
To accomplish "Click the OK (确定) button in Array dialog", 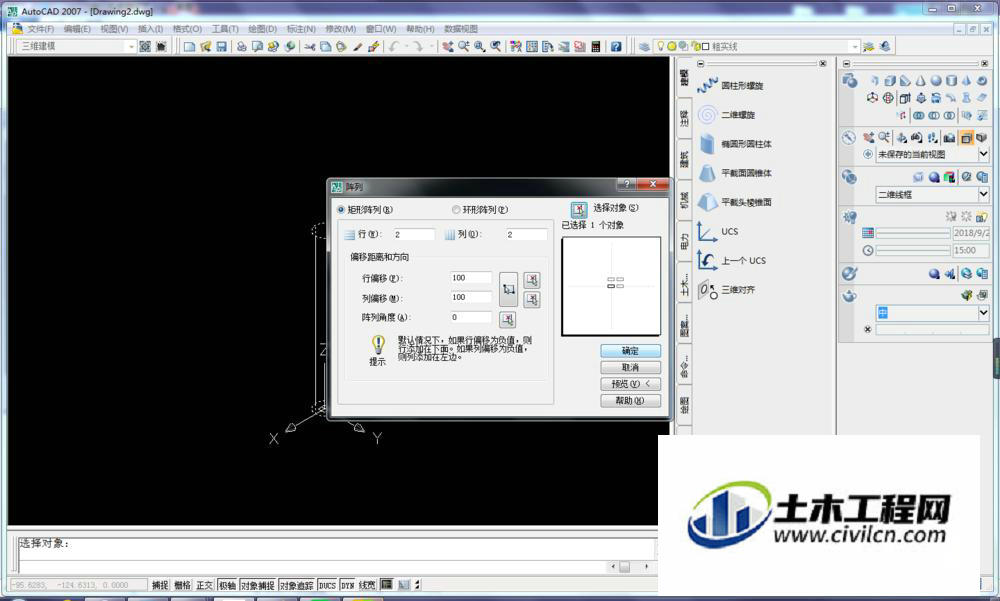I will [630, 351].
